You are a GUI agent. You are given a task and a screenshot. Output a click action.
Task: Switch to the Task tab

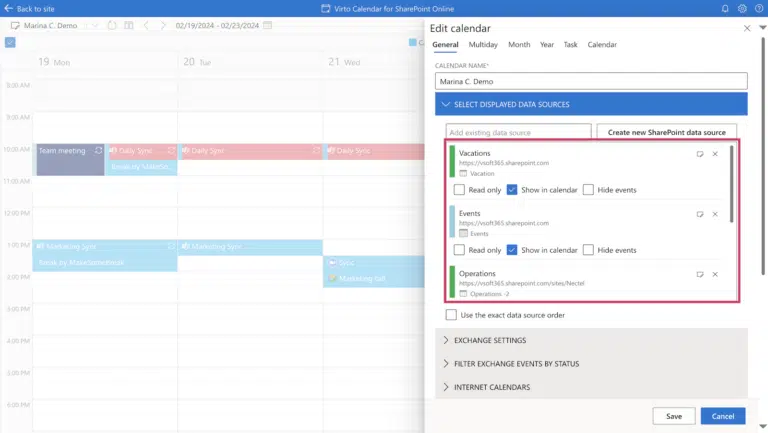pyautogui.click(x=571, y=45)
